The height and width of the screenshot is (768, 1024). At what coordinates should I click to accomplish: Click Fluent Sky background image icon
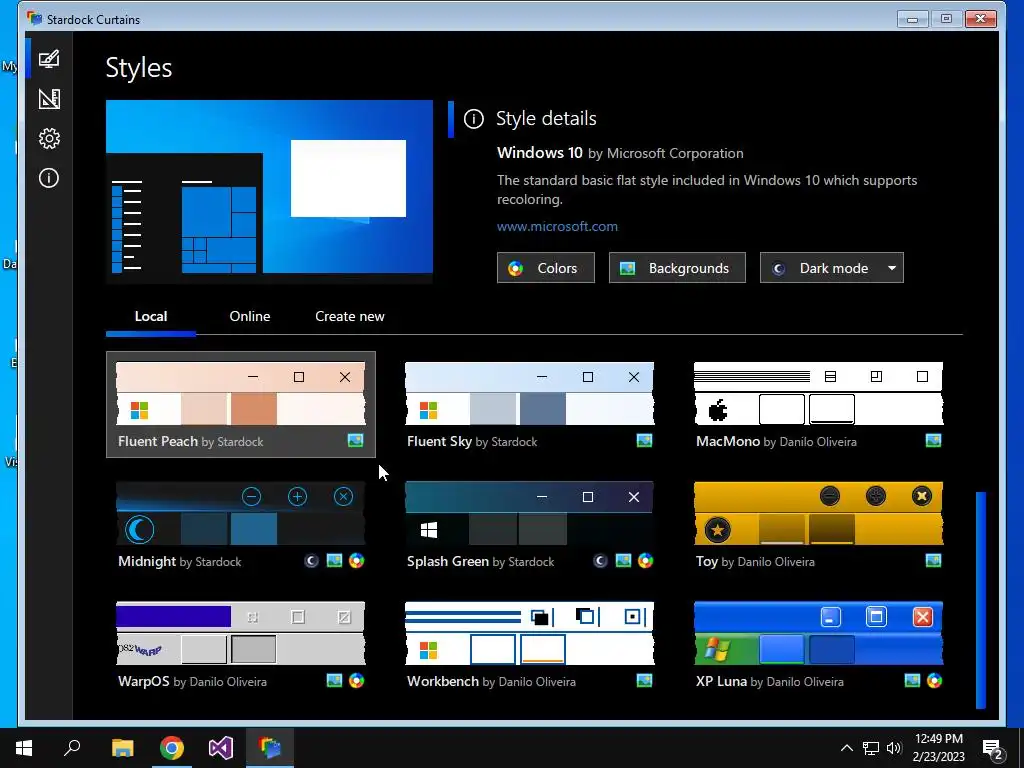tap(645, 441)
